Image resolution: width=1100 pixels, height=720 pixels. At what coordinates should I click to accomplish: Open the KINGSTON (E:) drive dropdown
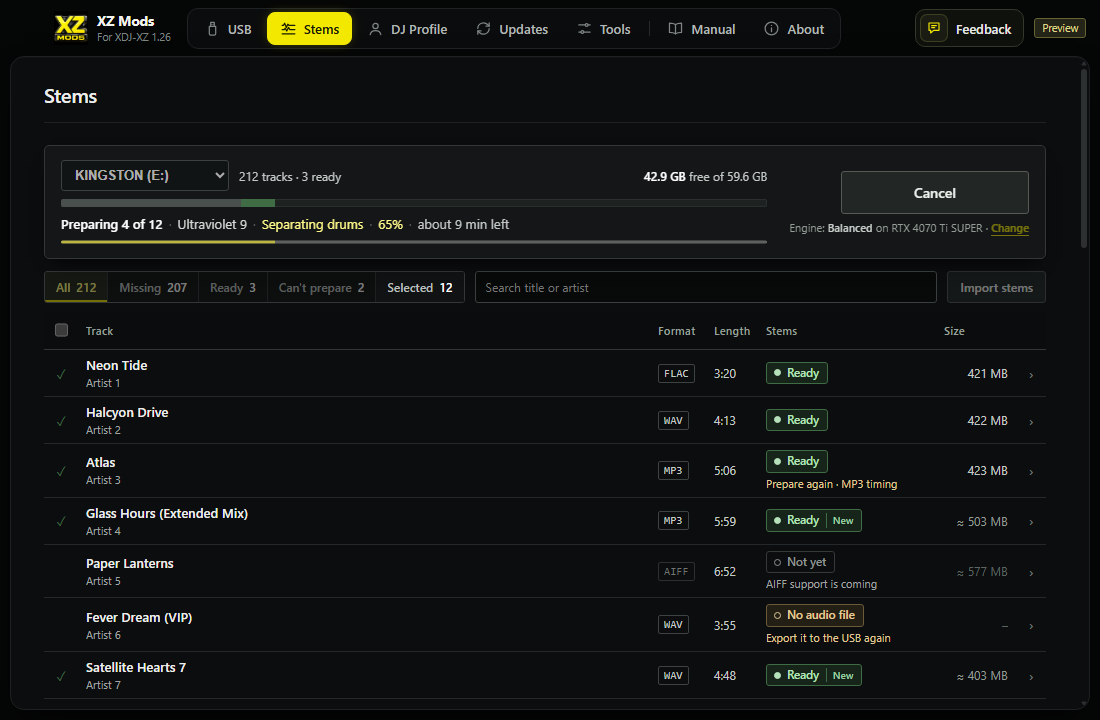145,175
